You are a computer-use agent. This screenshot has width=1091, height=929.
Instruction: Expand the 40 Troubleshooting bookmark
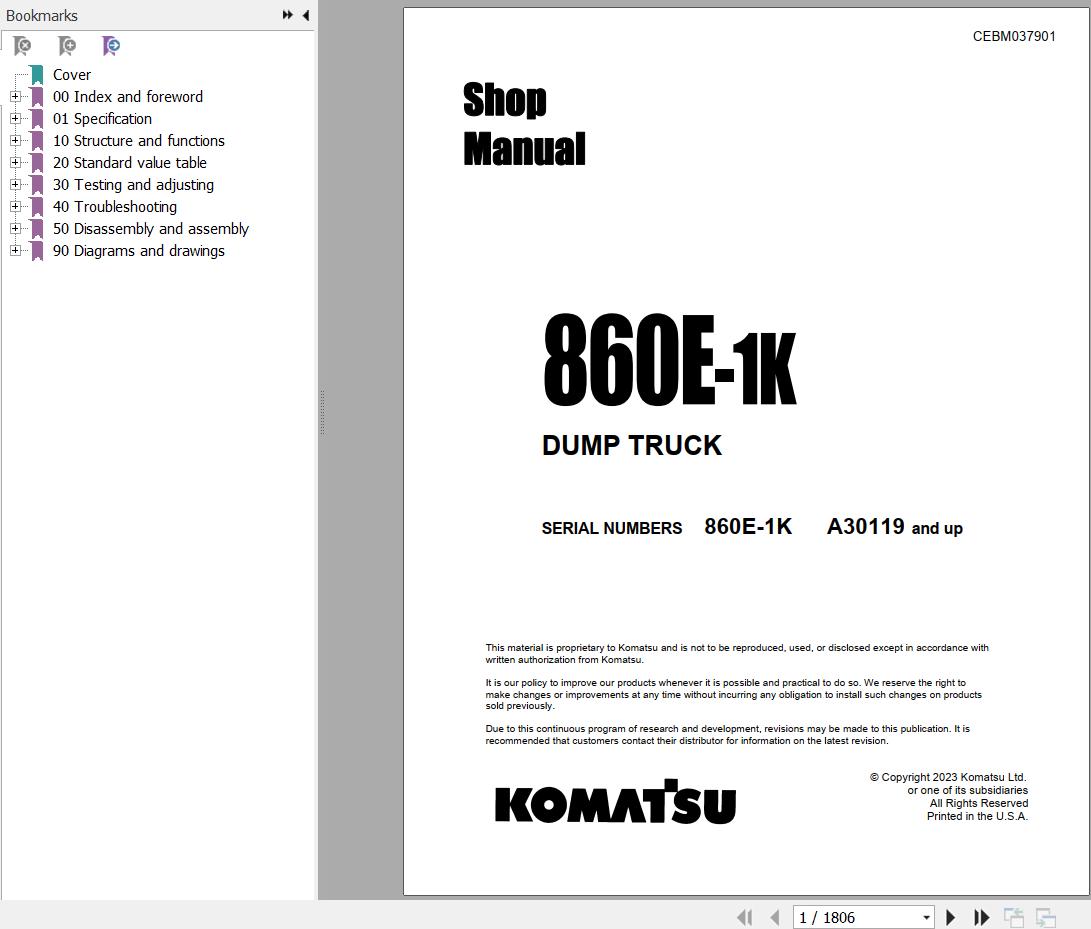coord(15,207)
